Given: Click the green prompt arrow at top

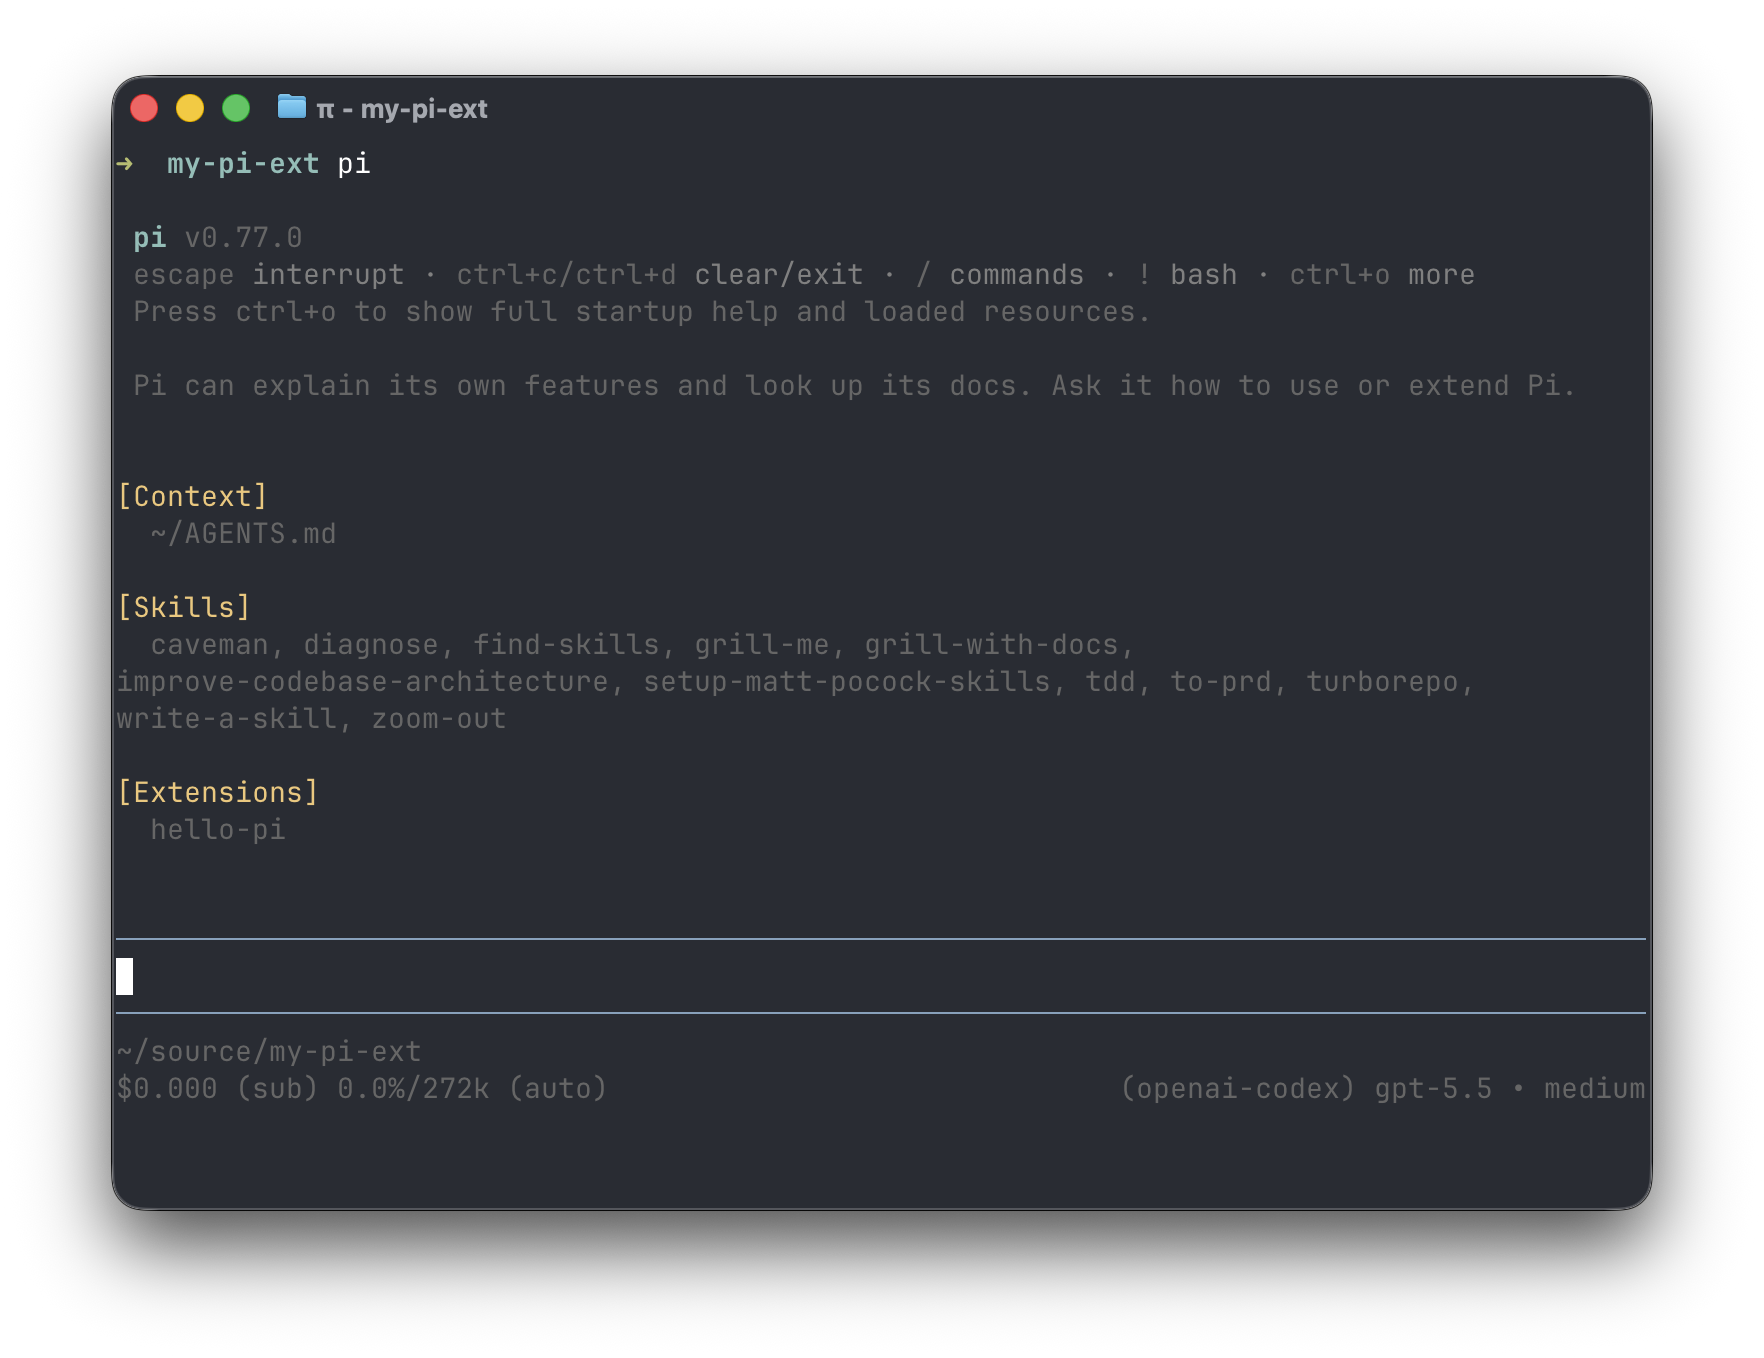Looking at the screenshot, I should pos(125,163).
